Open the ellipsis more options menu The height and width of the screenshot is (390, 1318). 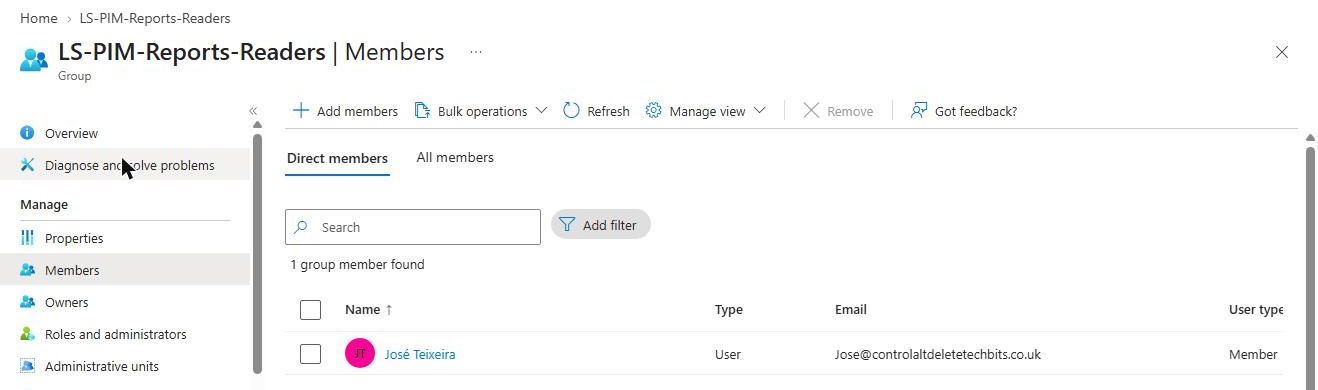(476, 52)
